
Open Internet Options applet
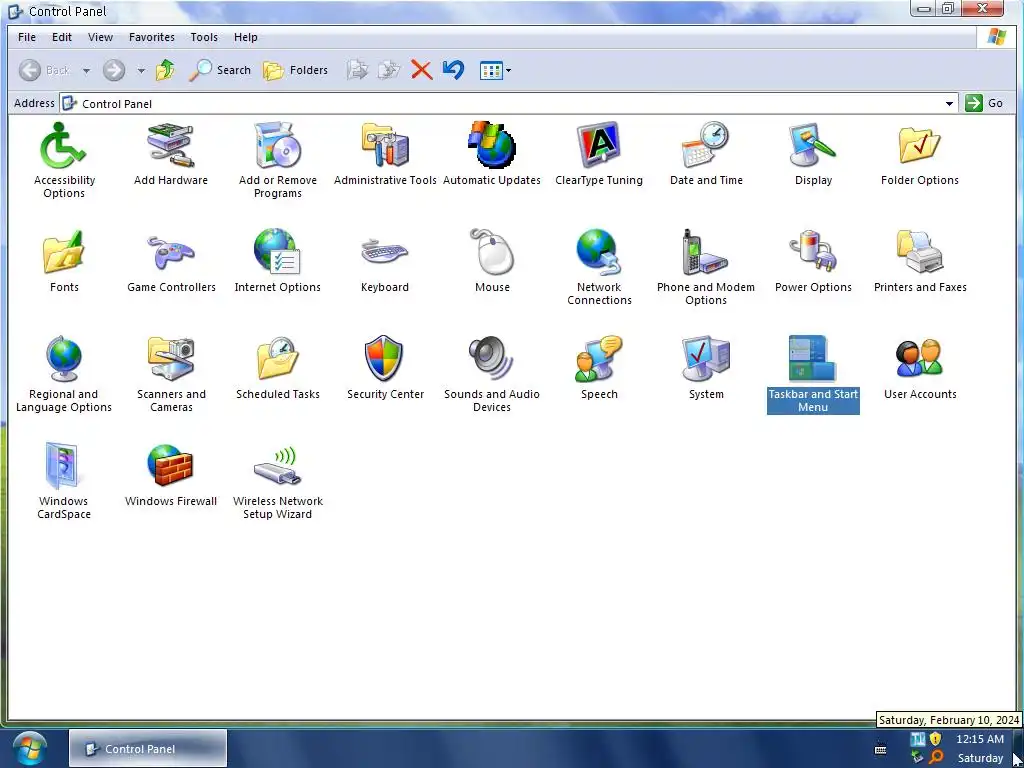coord(278,261)
